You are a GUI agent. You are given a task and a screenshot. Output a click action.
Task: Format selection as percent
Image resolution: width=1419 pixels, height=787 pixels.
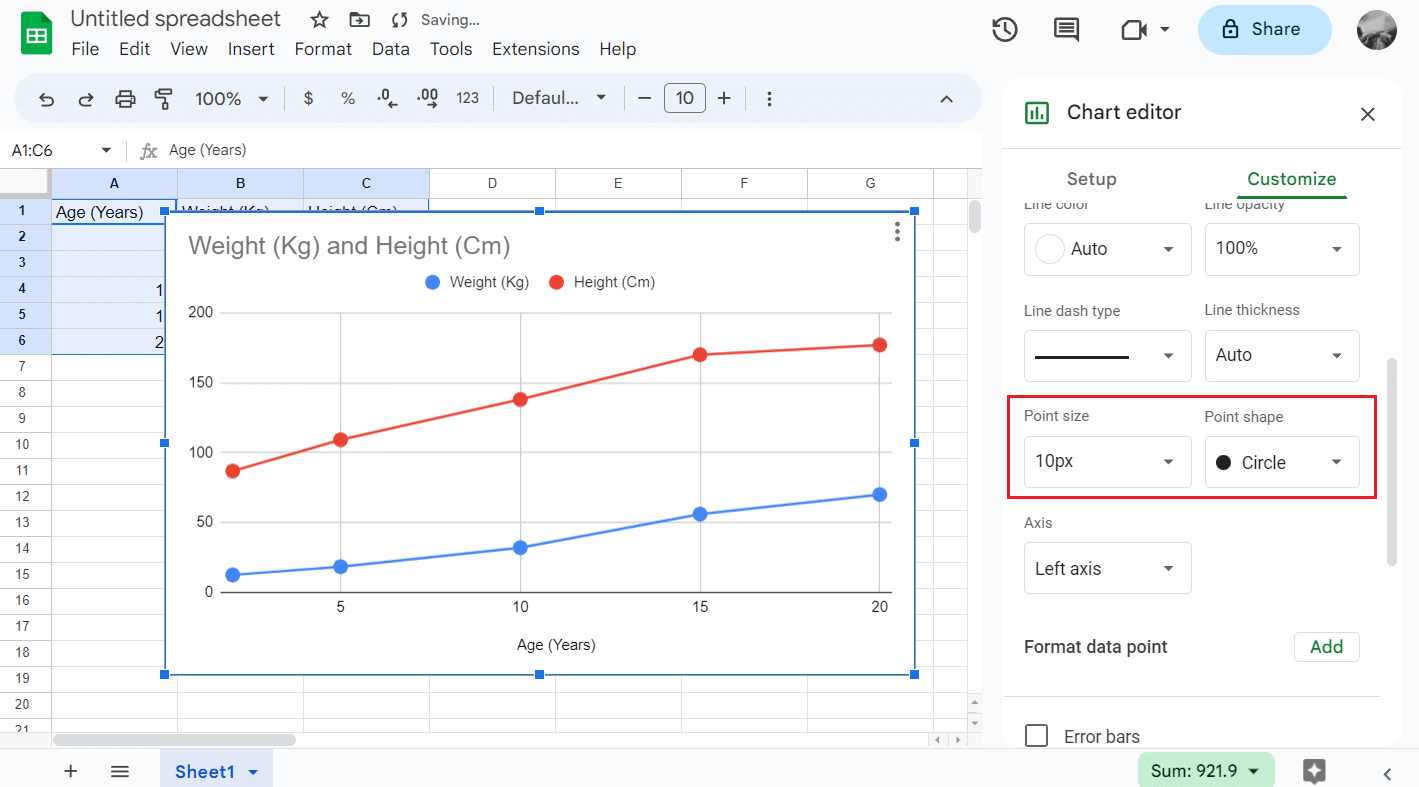click(x=347, y=97)
